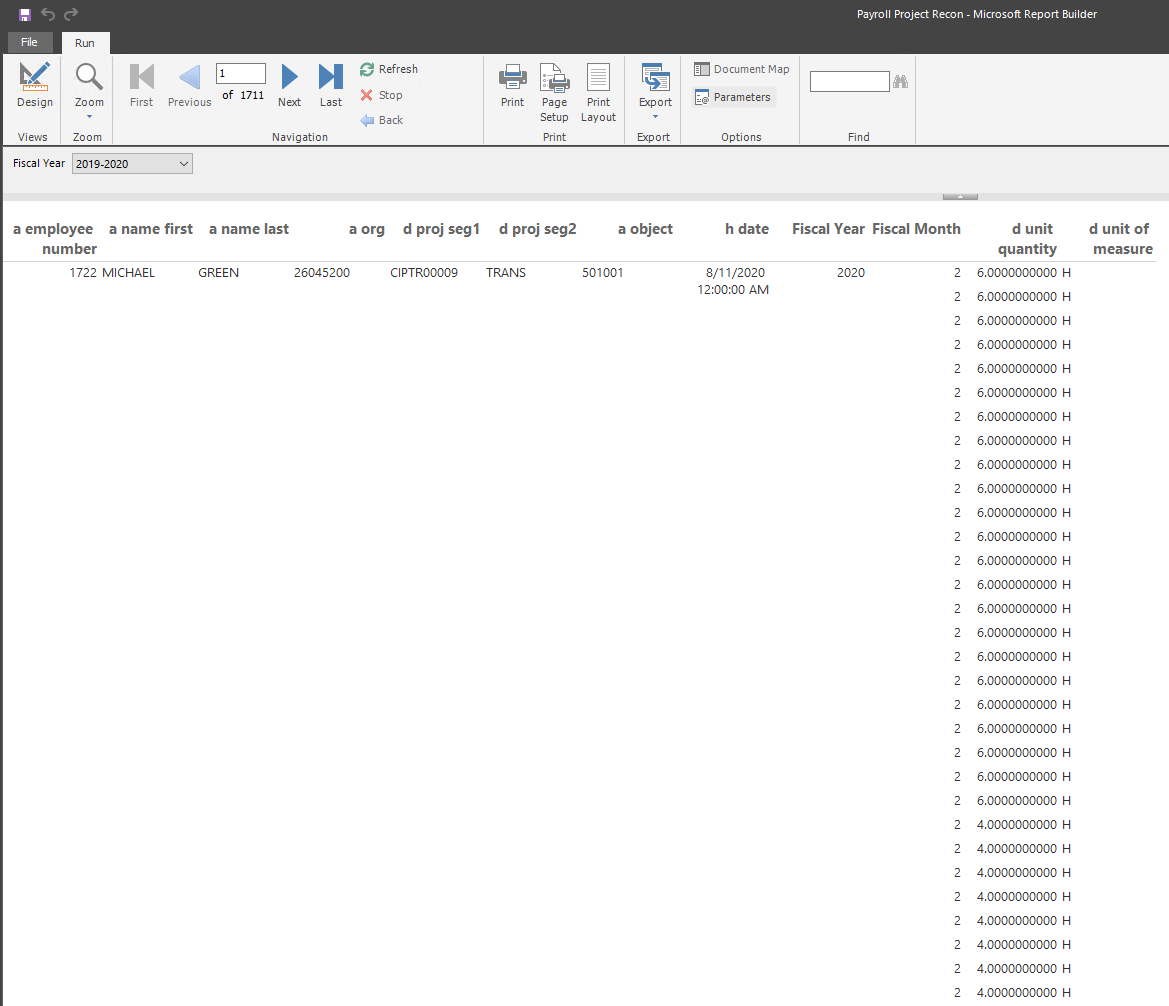Toggle the Document Map panel
Screen dimensions: 1169x1006
(742, 69)
